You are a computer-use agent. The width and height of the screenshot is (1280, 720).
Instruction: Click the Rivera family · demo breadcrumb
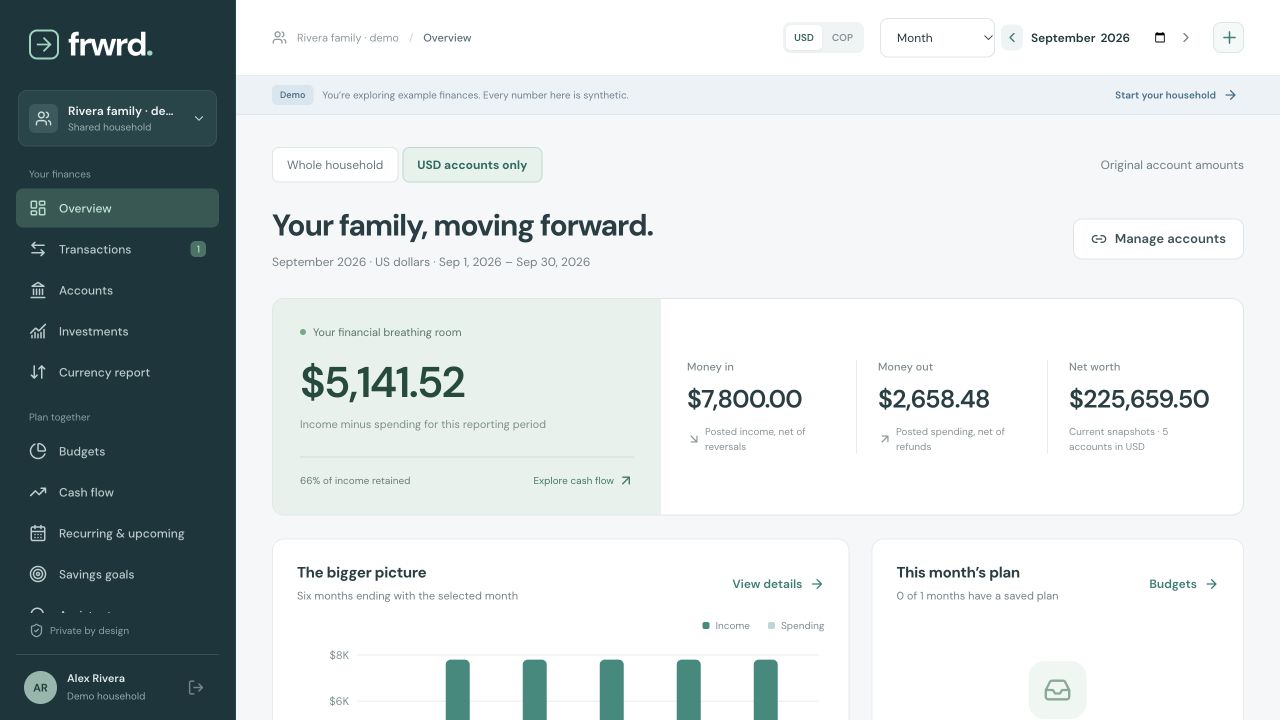(348, 38)
